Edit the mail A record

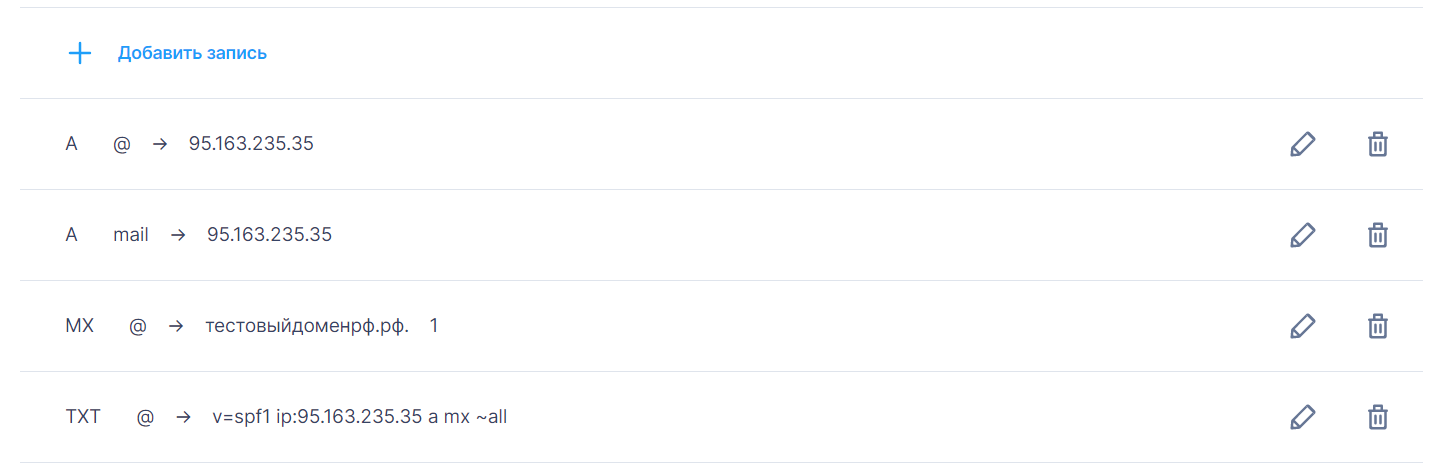tap(1302, 235)
